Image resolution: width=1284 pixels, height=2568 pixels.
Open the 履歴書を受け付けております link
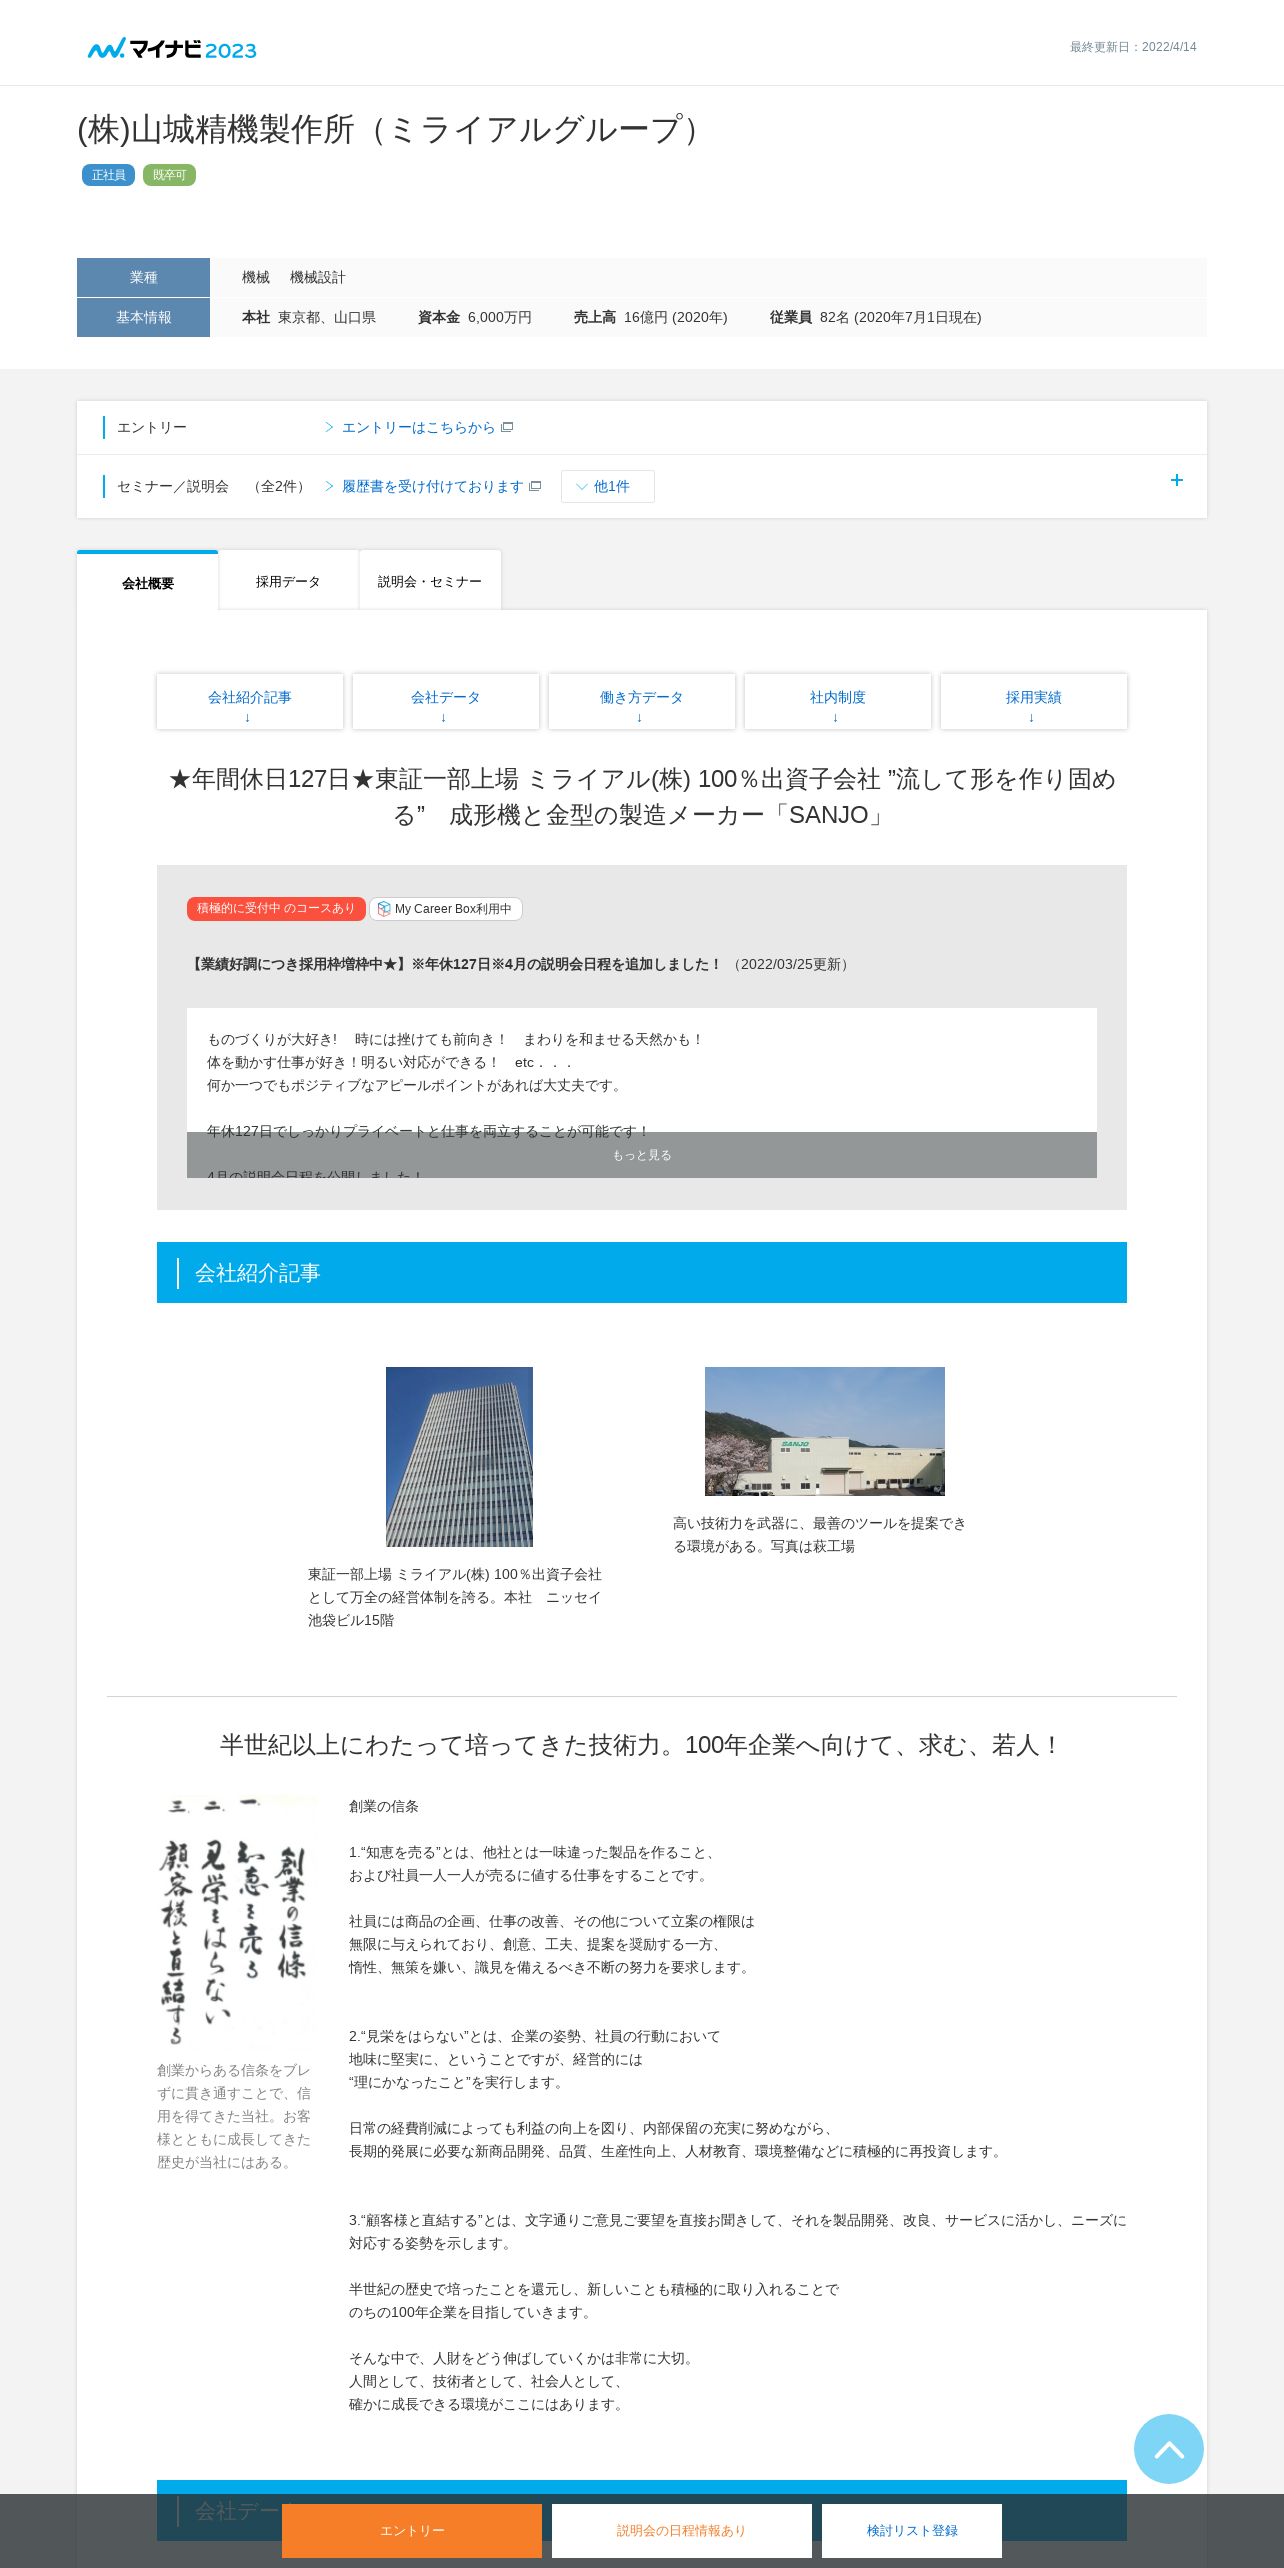click(x=432, y=486)
